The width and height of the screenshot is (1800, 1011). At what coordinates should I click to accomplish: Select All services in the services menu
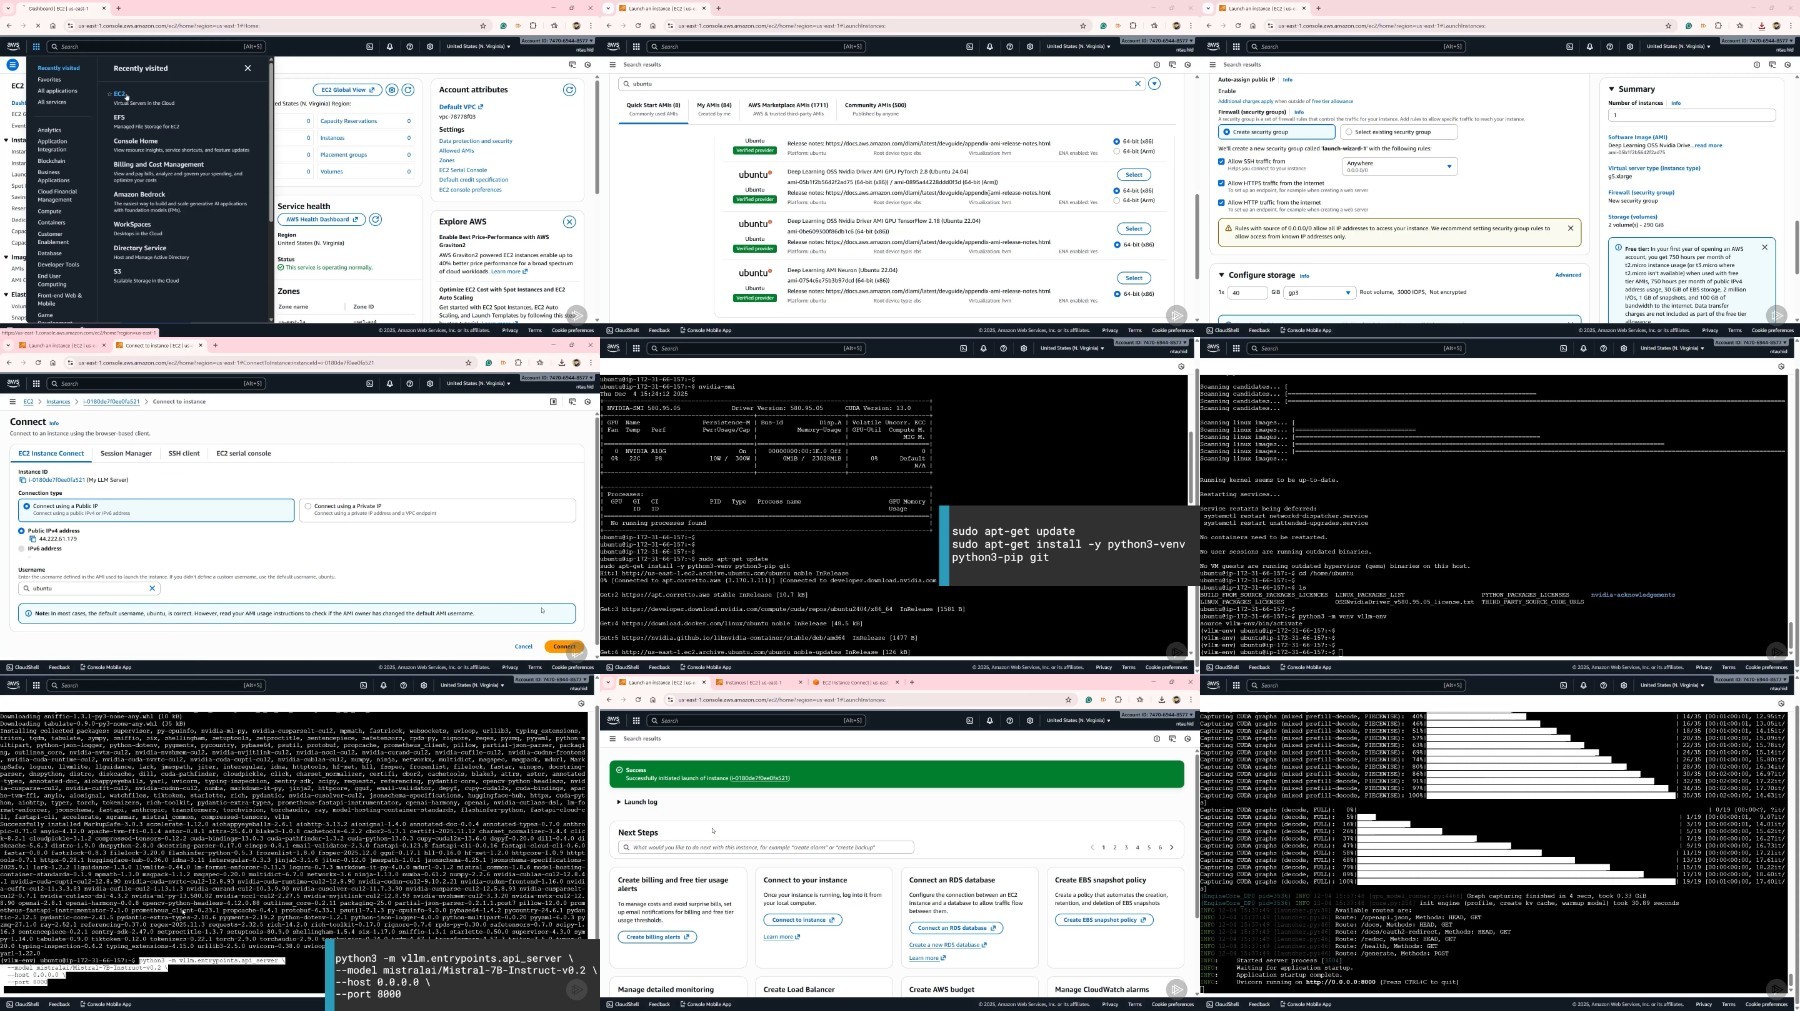[x=52, y=102]
